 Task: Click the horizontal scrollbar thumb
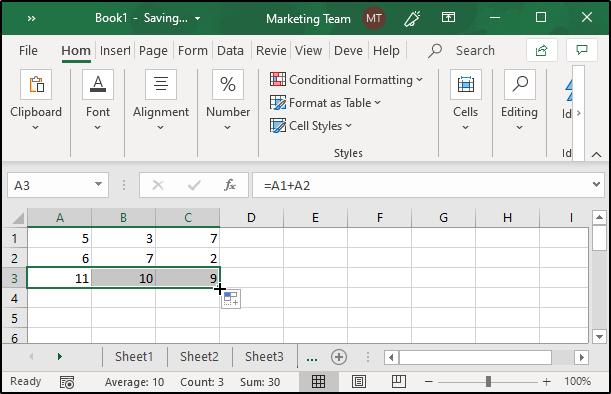coord(475,357)
